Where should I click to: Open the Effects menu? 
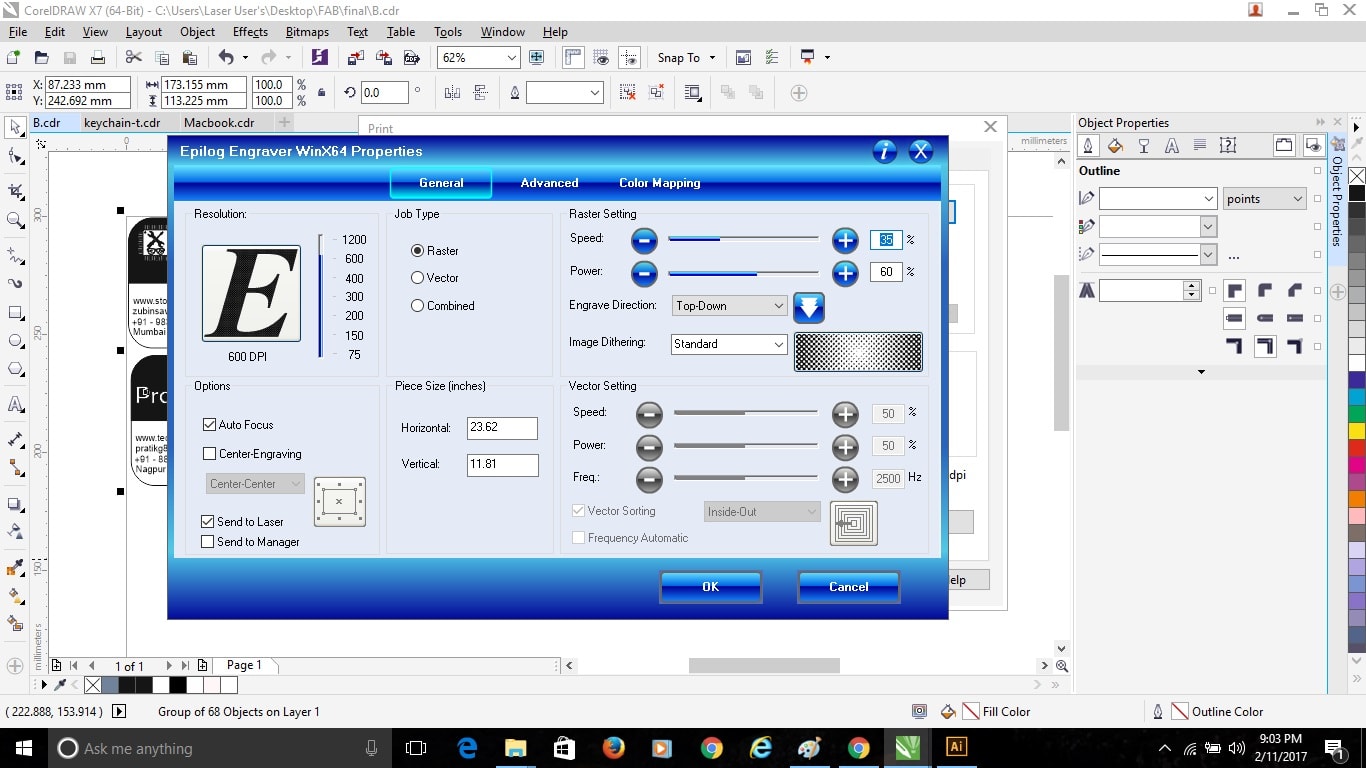click(x=250, y=32)
